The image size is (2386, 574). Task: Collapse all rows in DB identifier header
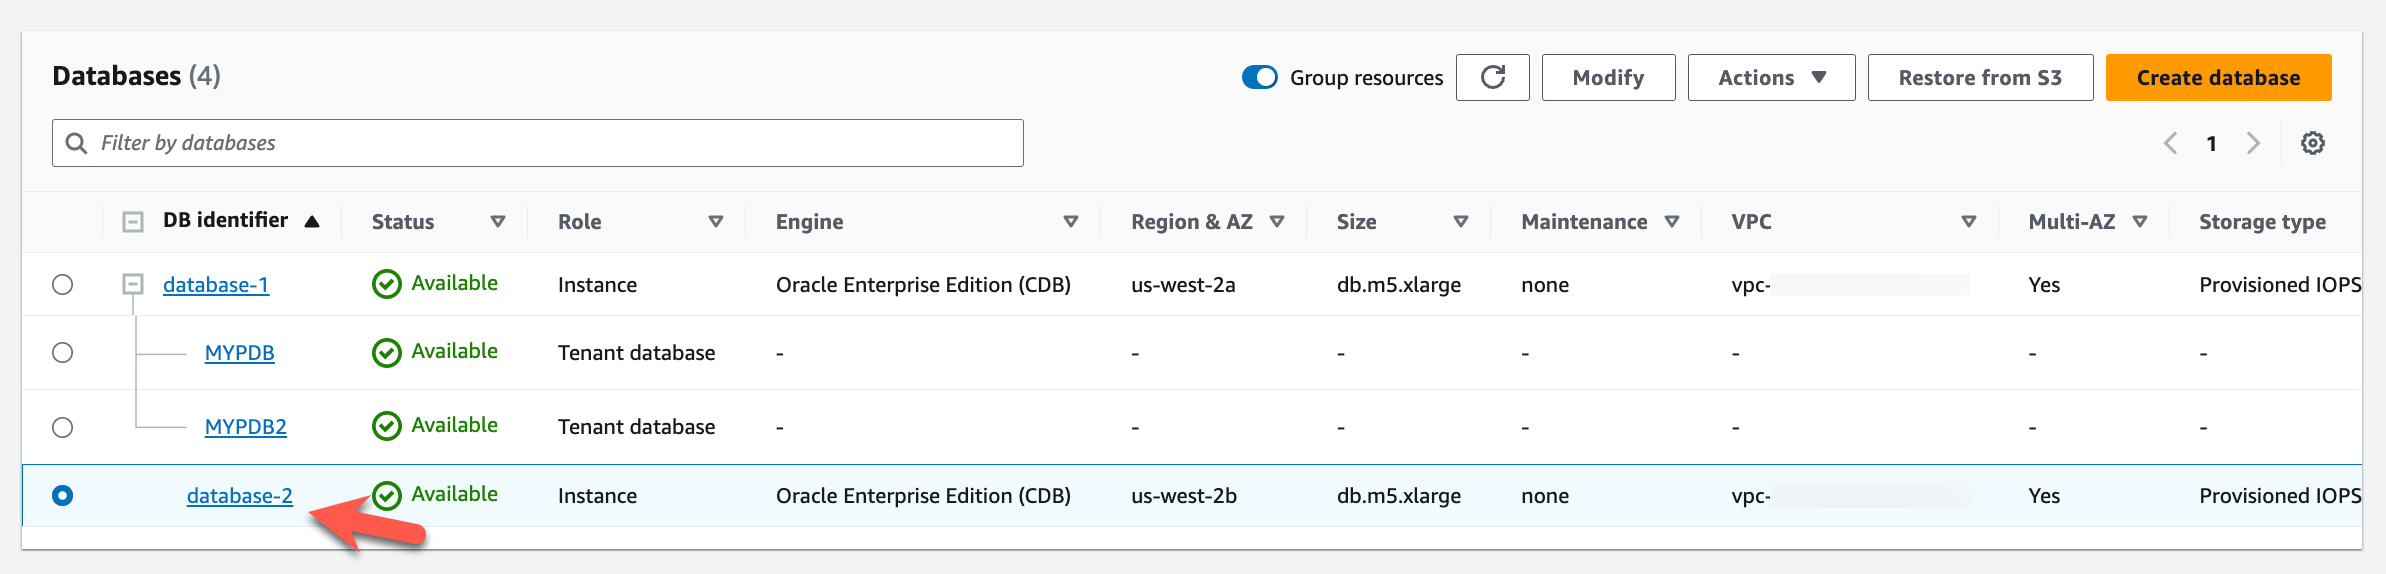(132, 222)
